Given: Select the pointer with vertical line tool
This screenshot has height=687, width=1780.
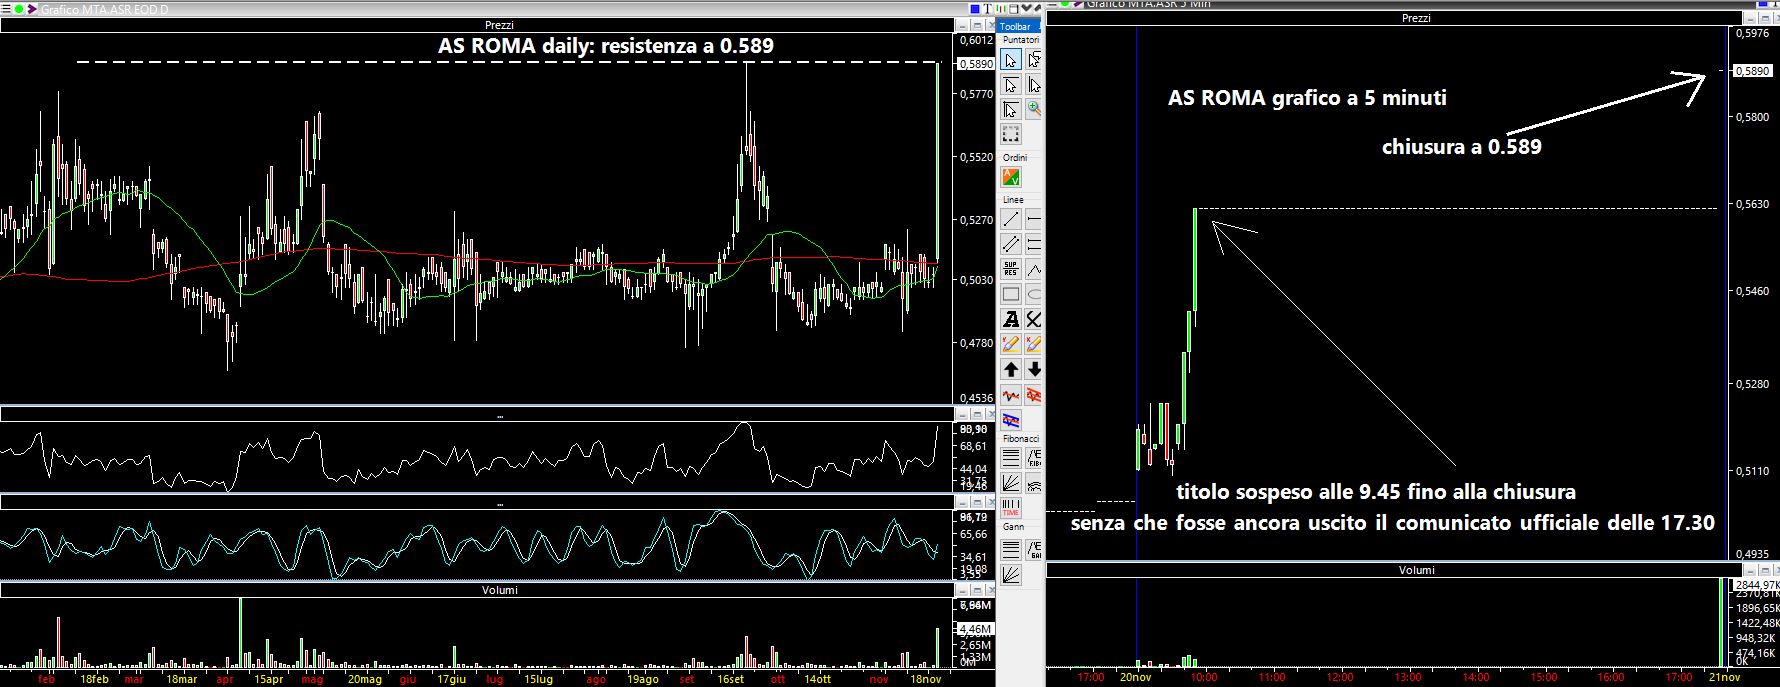Looking at the screenshot, I should coord(1034,84).
